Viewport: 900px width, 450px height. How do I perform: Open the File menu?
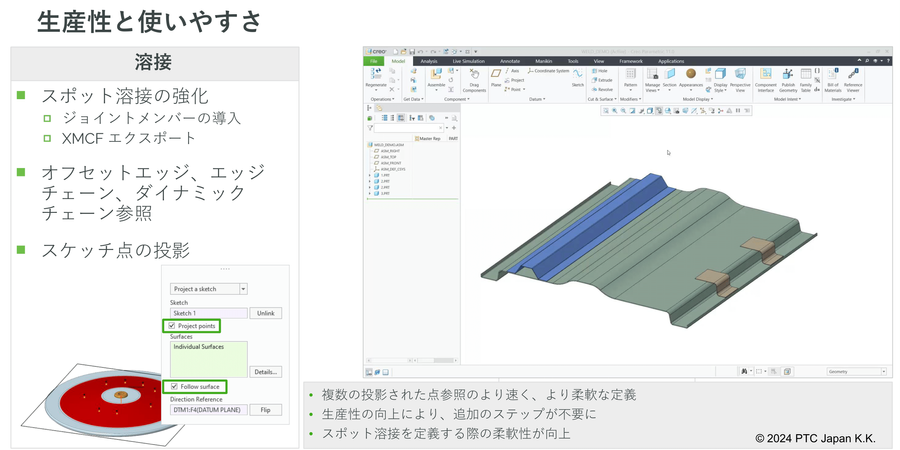click(374, 61)
